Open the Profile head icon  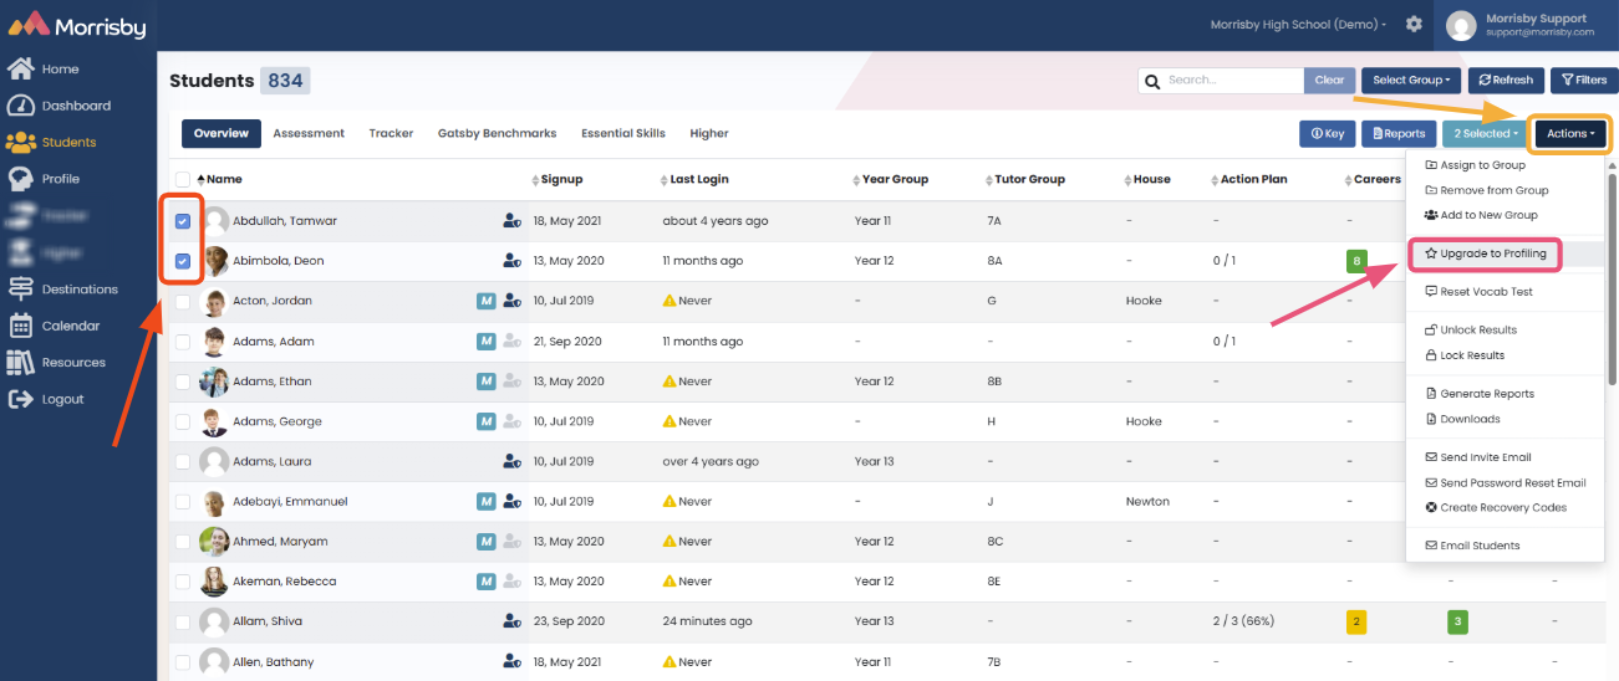click(x=20, y=178)
